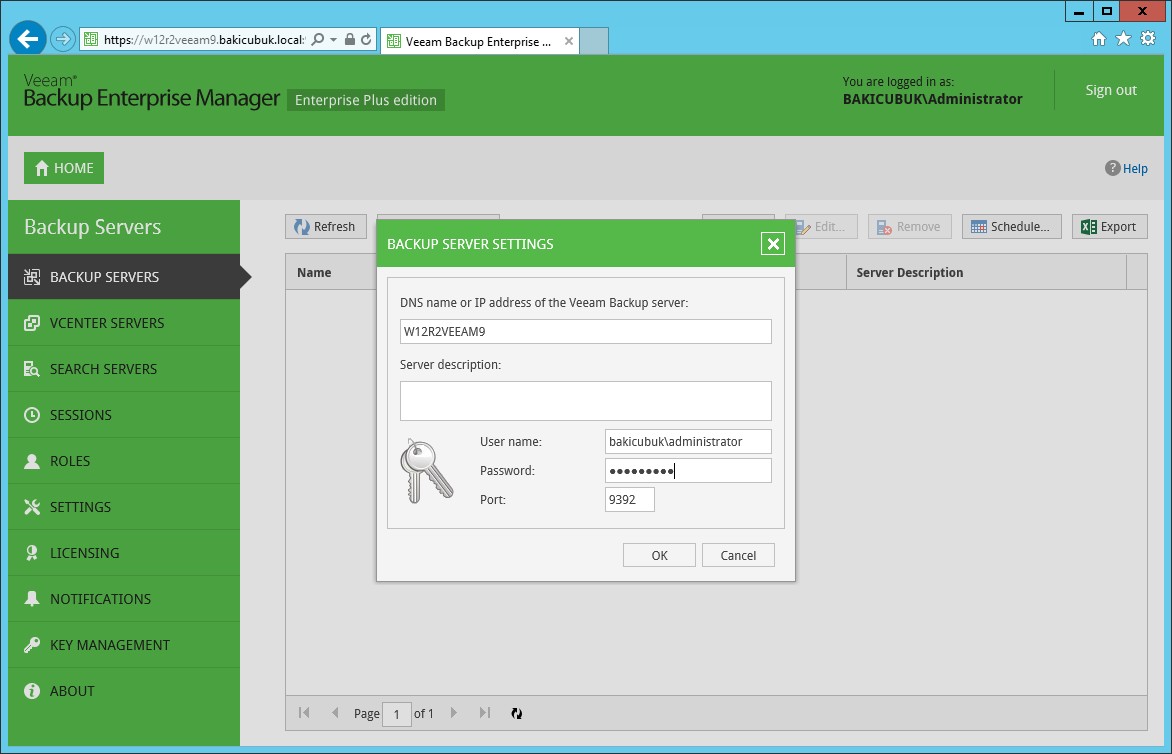Image resolution: width=1172 pixels, height=754 pixels.
Task: Click Cancel in the dialog
Action: pyautogui.click(x=738, y=555)
